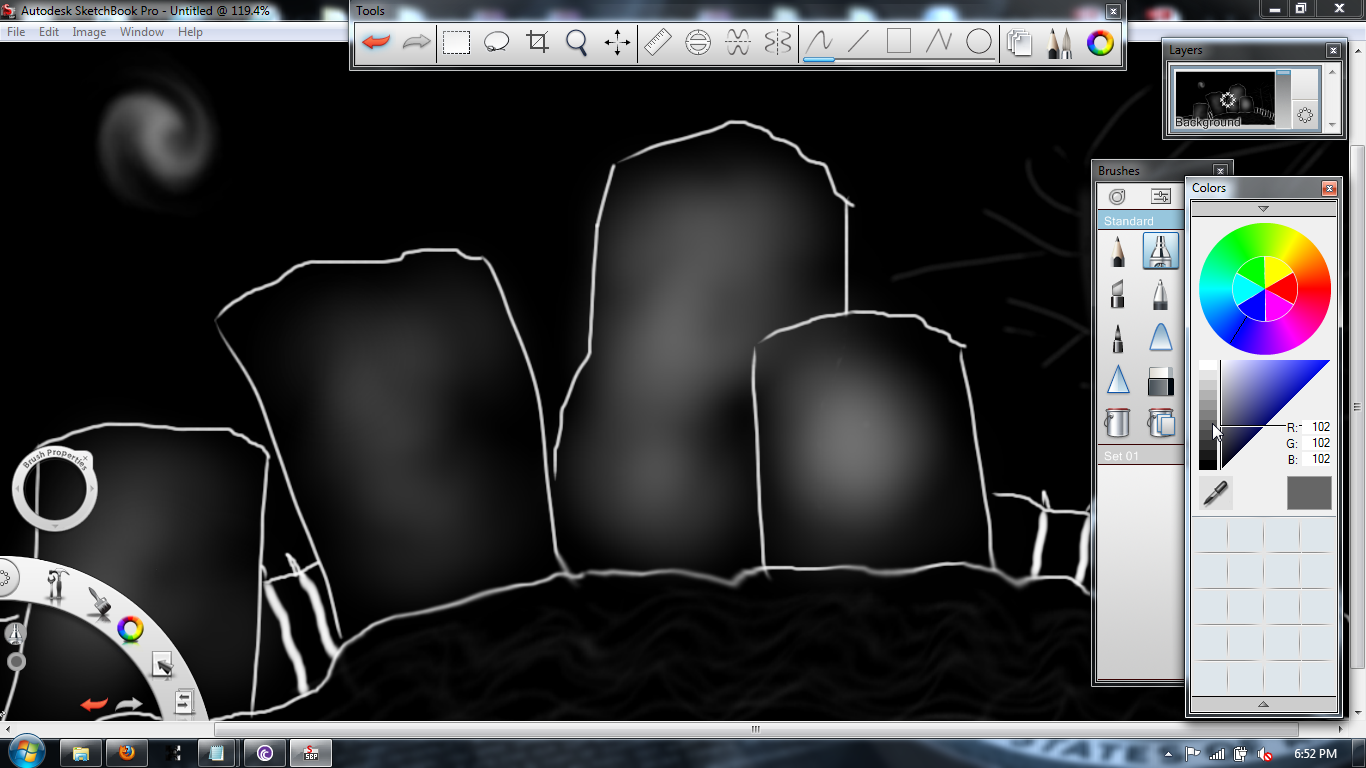The height and width of the screenshot is (768, 1366).
Task: Select the Background layer thumbnail
Action: pyautogui.click(x=1225, y=99)
